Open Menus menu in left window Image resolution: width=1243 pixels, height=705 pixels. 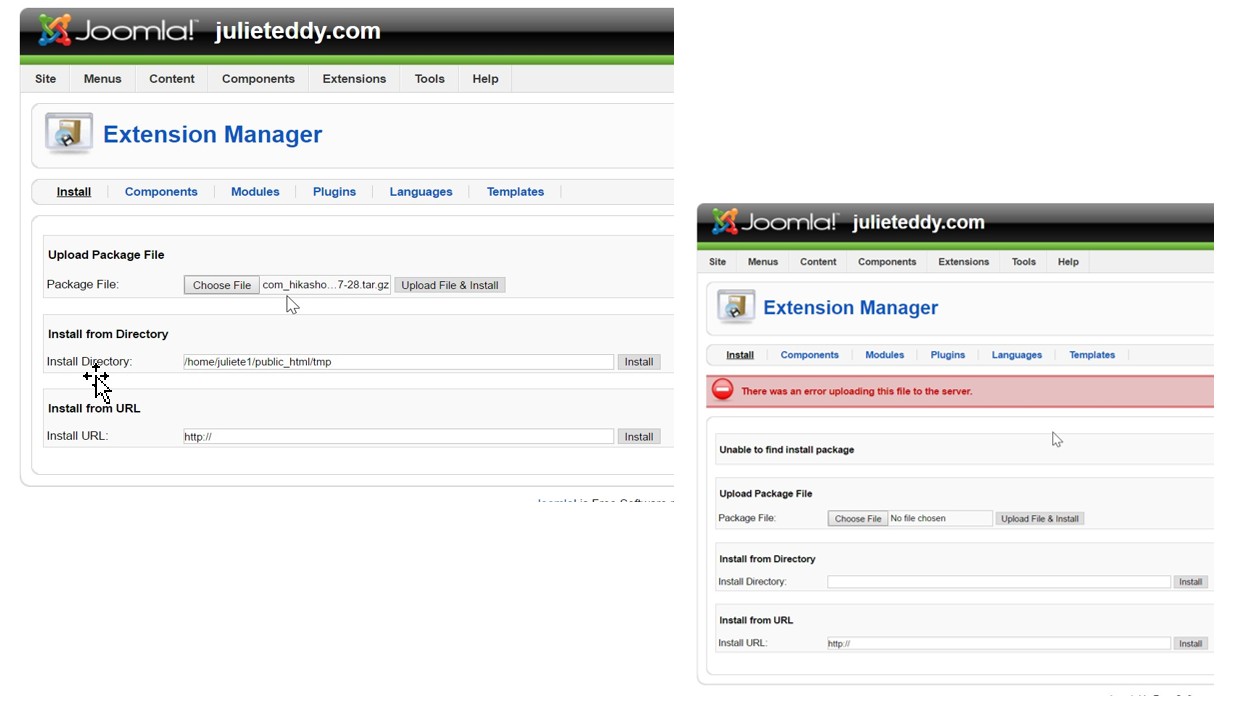[x=102, y=79]
